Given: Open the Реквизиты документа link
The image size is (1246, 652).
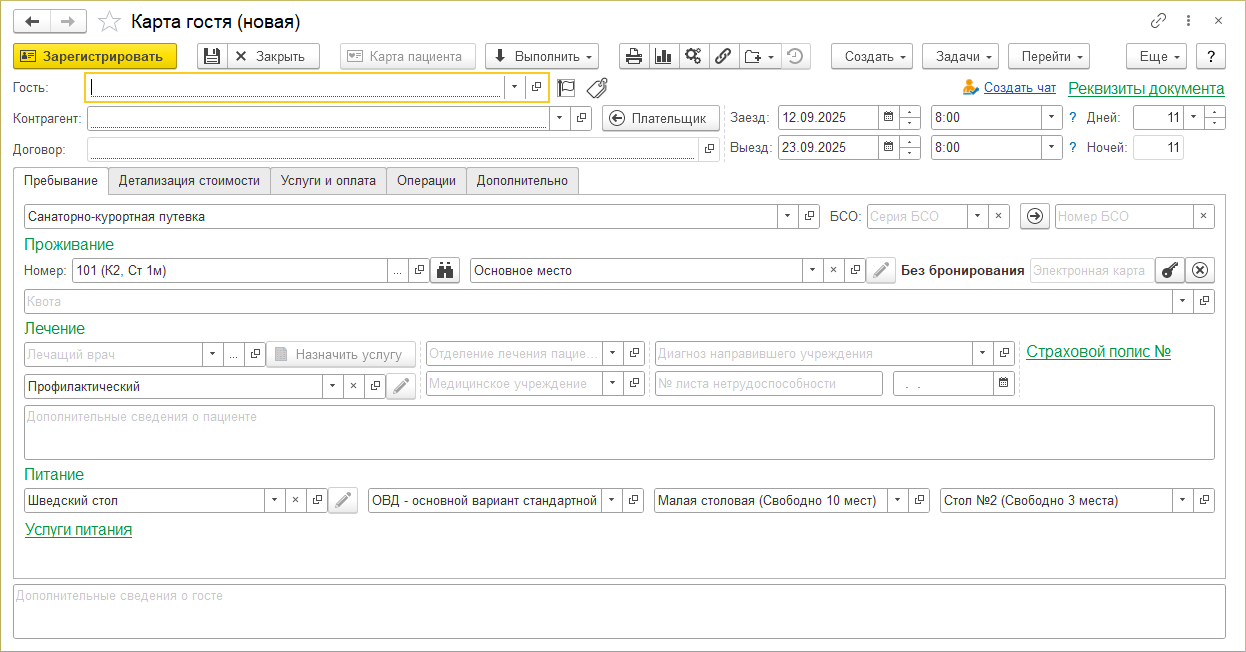Looking at the screenshot, I should pyautogui.click(x=1146, y=89).
